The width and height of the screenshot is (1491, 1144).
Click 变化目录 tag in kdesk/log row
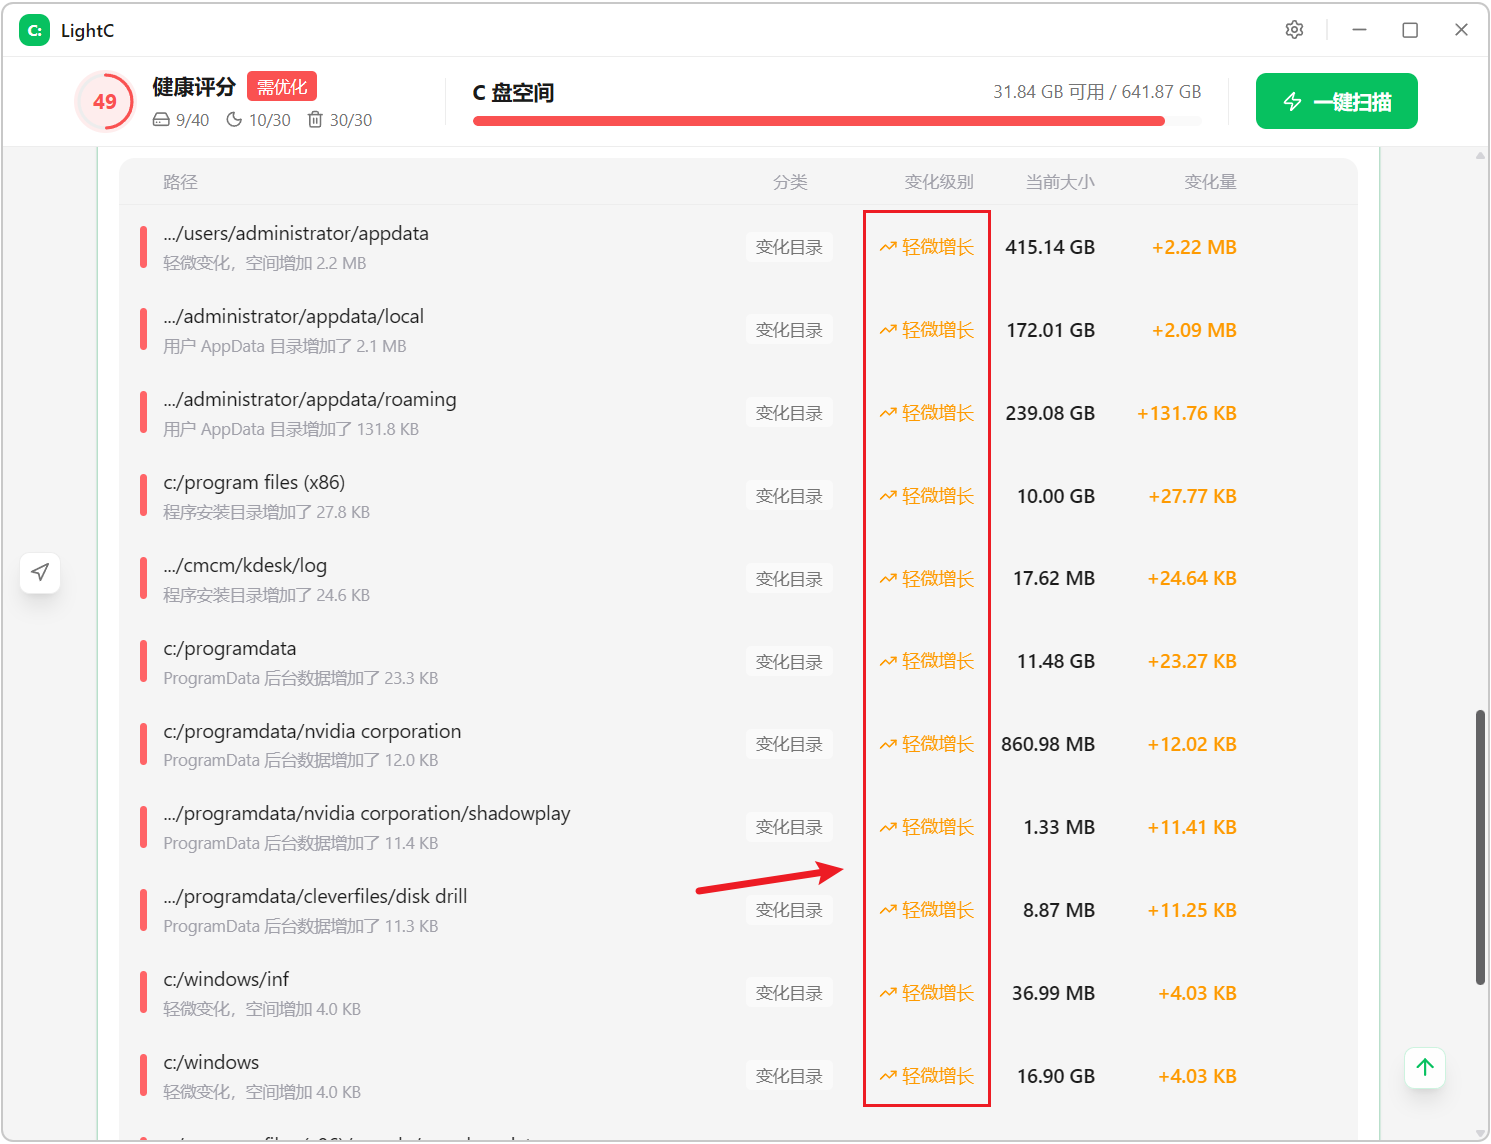click(789, 579)
